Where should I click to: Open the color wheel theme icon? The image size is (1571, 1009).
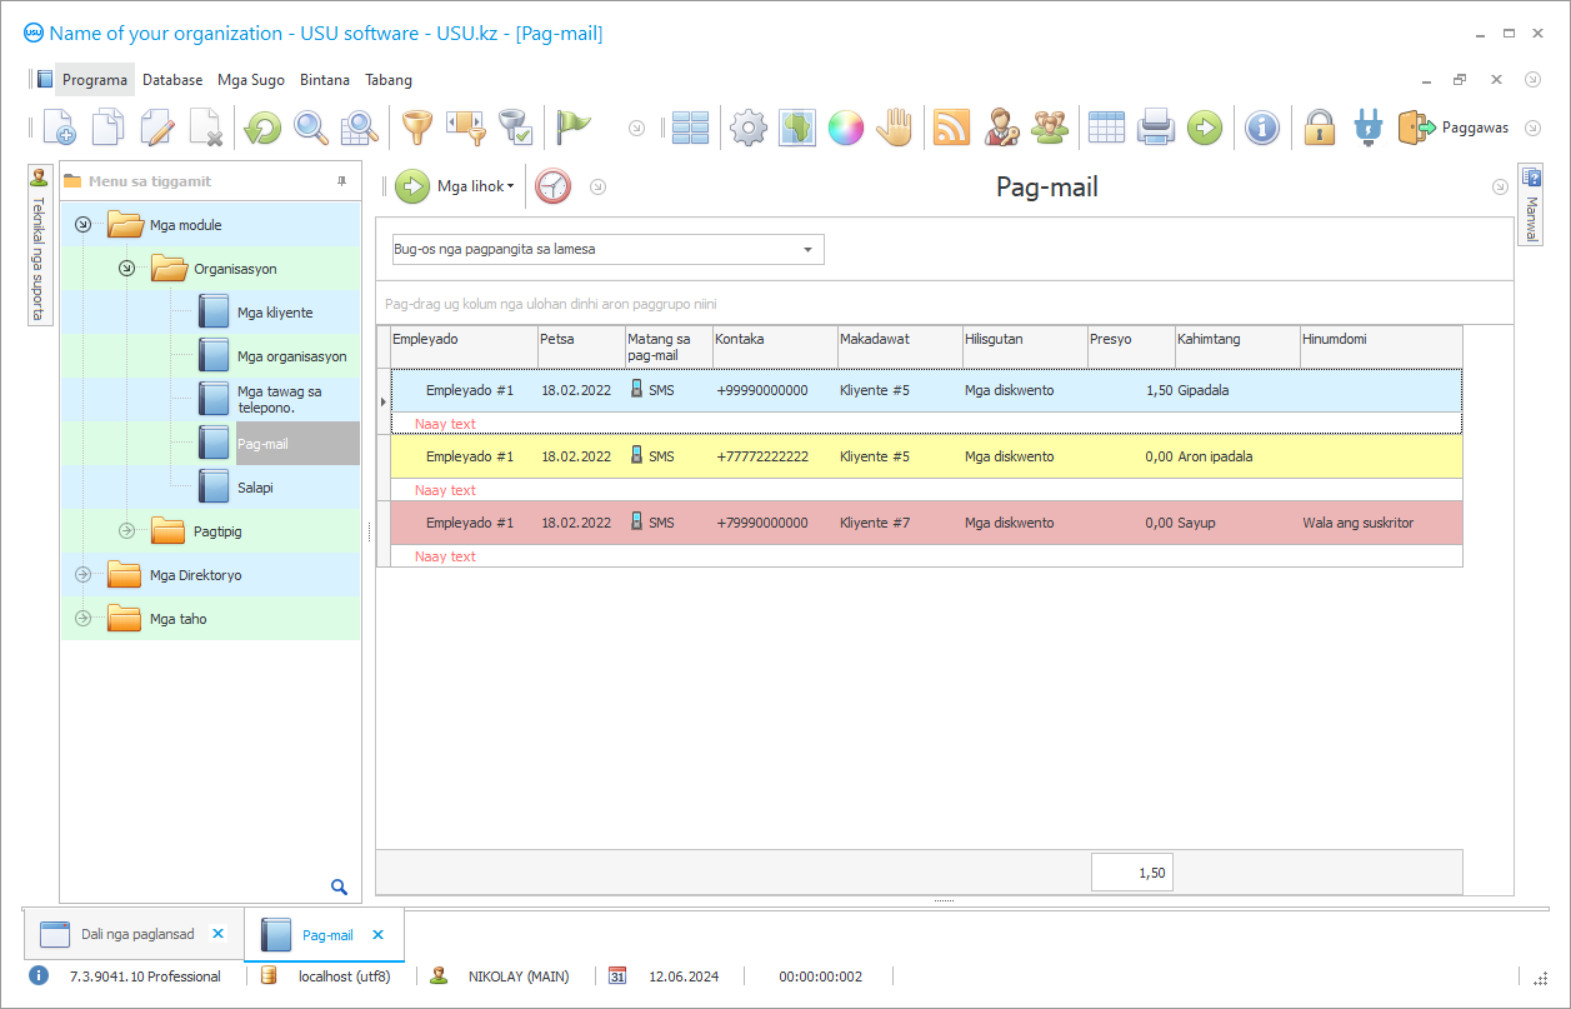[845, 128]
